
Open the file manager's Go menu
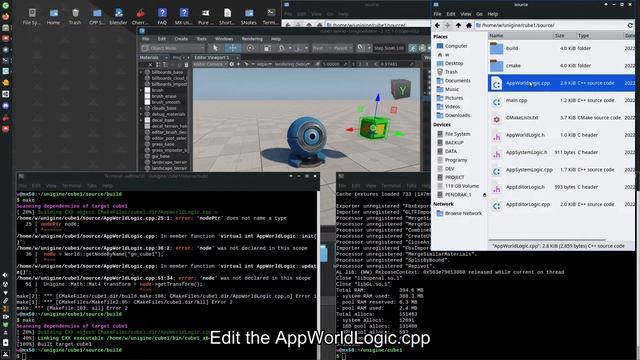(x=479, y=14)
